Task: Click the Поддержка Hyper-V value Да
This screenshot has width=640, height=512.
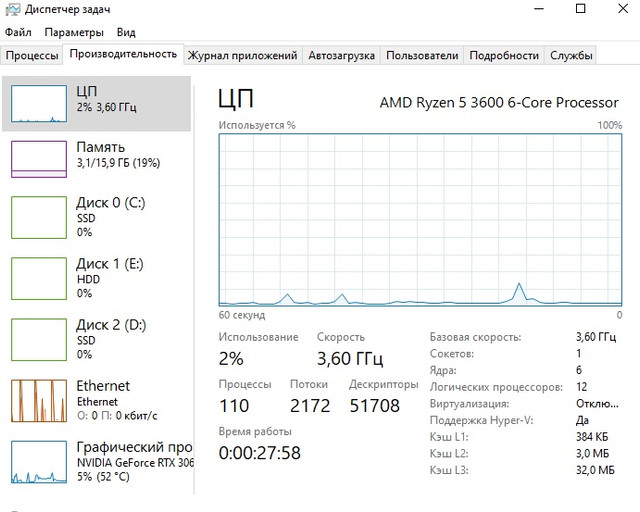Action: point(582,420)
